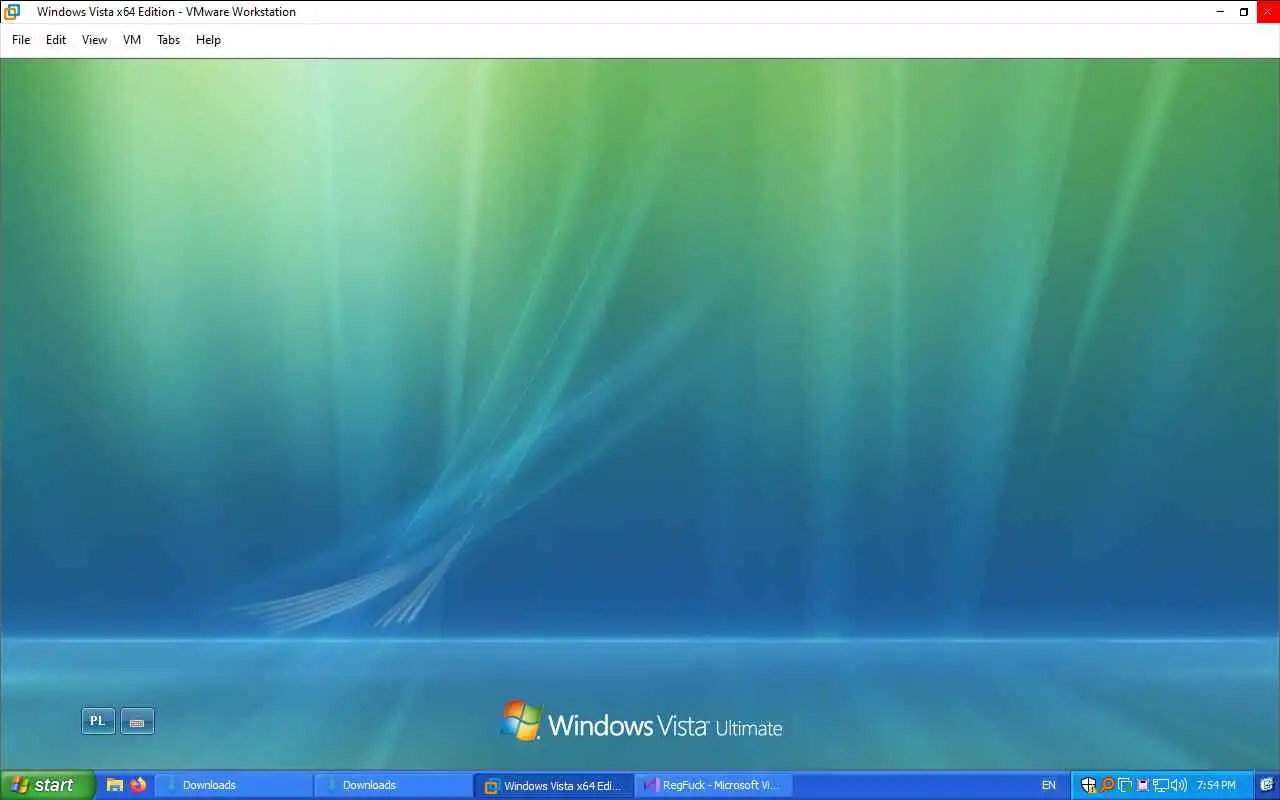The width and height of the screenshot is (1280, 800).
Task: Switch to Windows Vista x64 Edition taskbar button
Action: point(553,785)
